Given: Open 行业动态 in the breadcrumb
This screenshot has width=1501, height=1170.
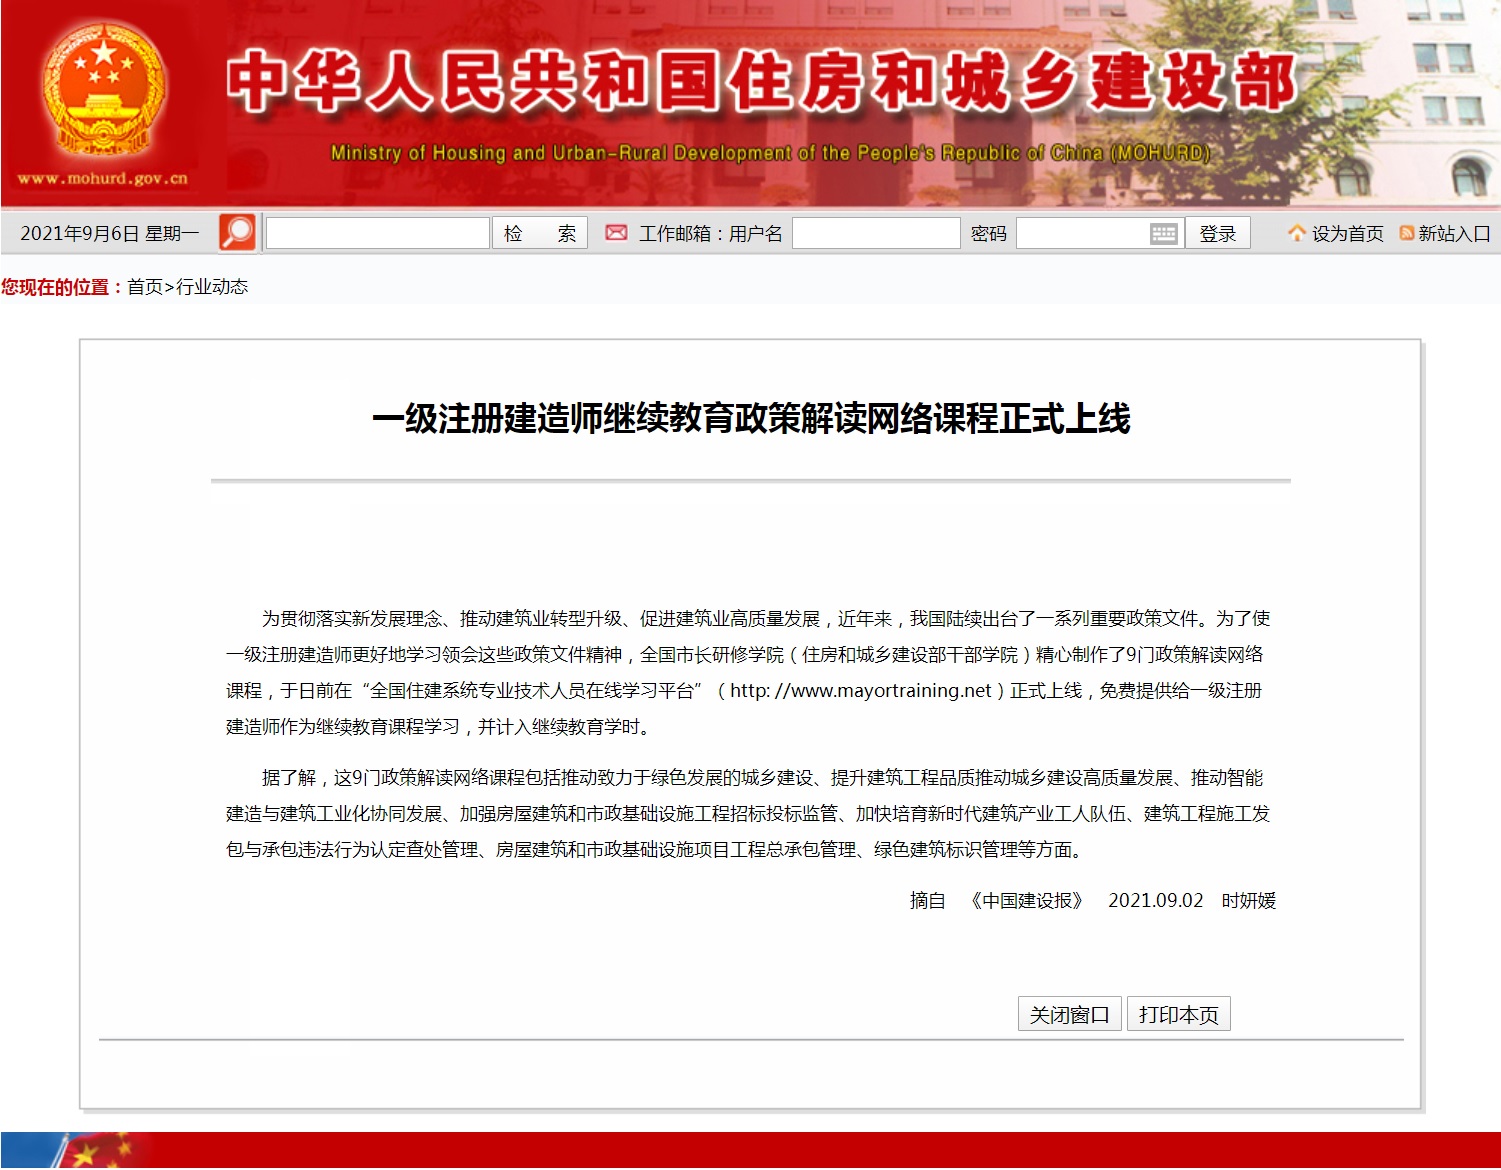Looking at the screenshot, I should [212, 287].
